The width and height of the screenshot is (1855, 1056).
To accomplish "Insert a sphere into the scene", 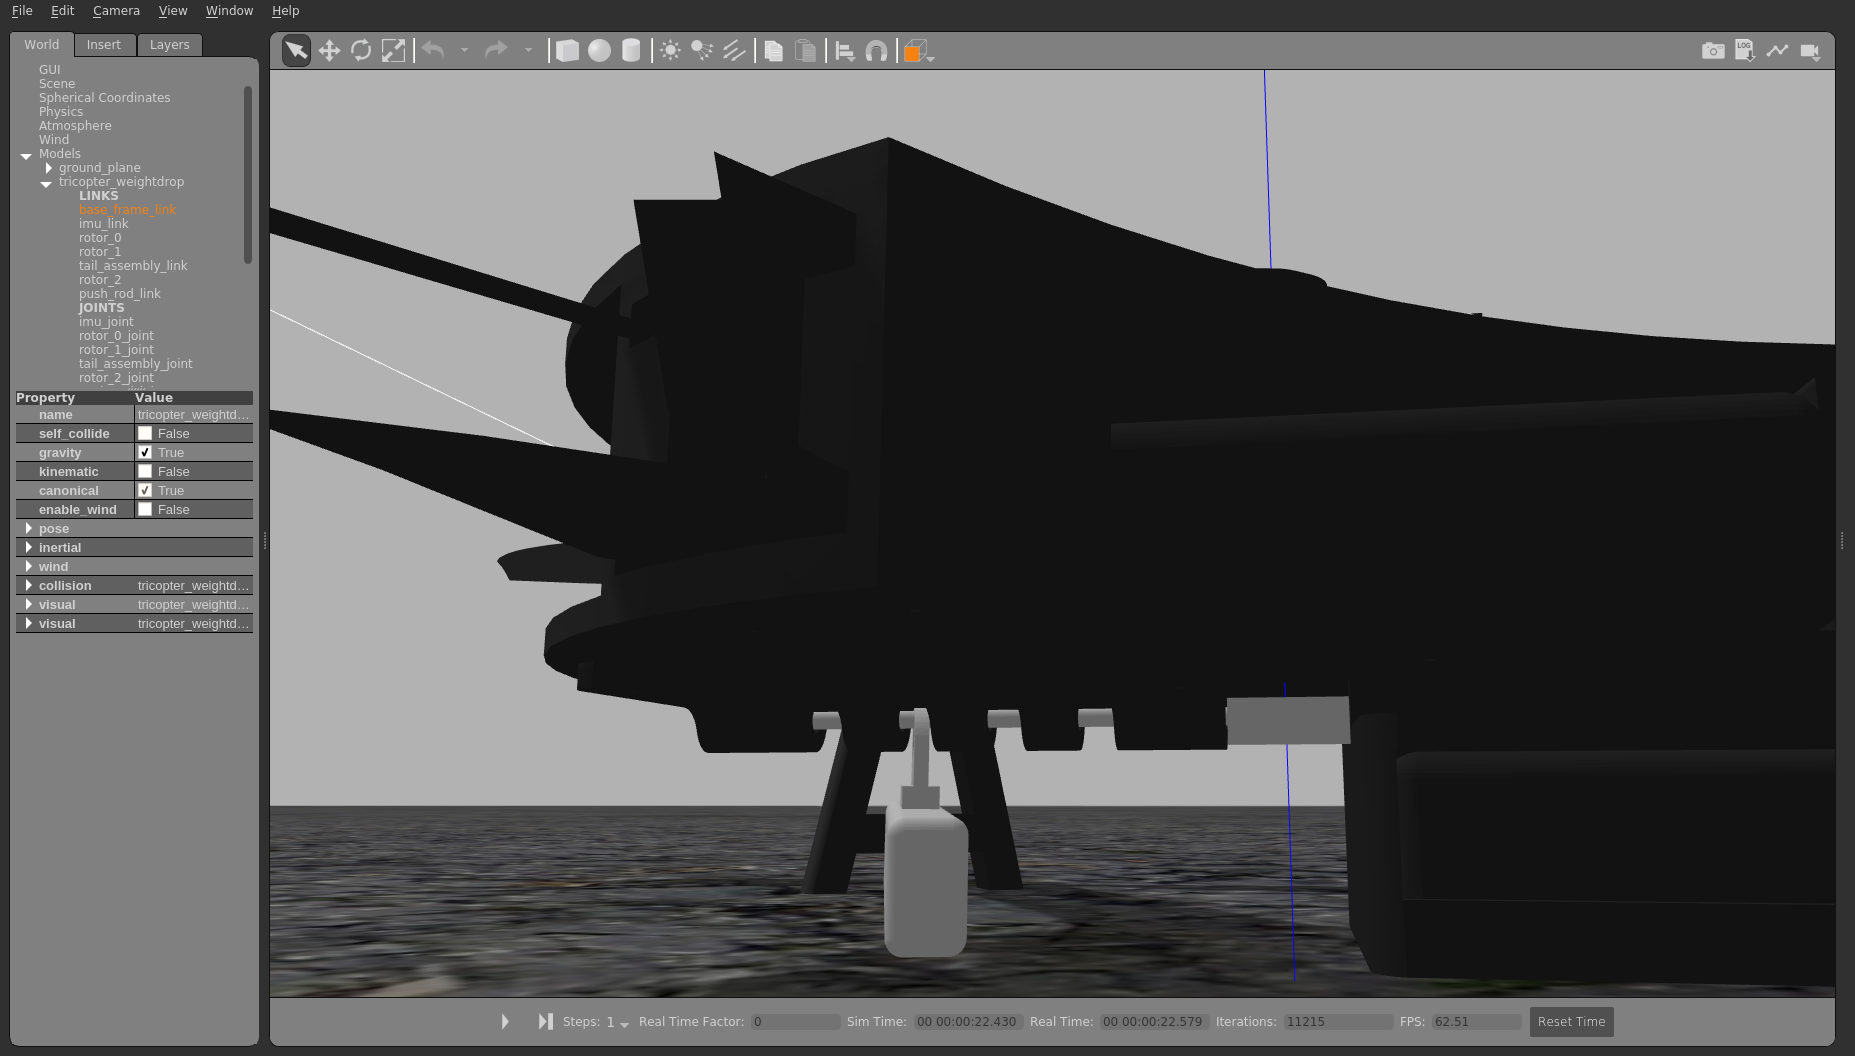I will coord(599,50).
